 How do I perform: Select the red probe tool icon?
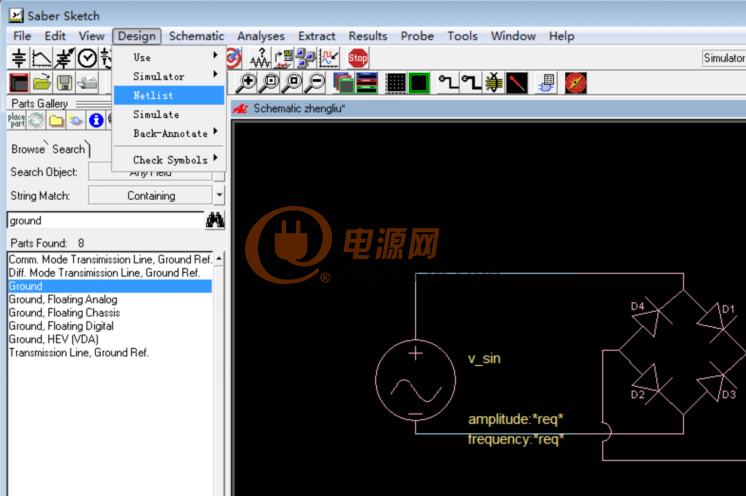point(517,83)
